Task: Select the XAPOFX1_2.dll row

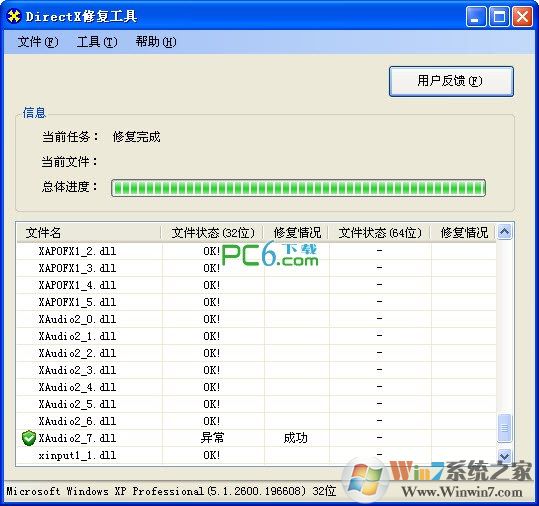Action: (x=256, y=251)
